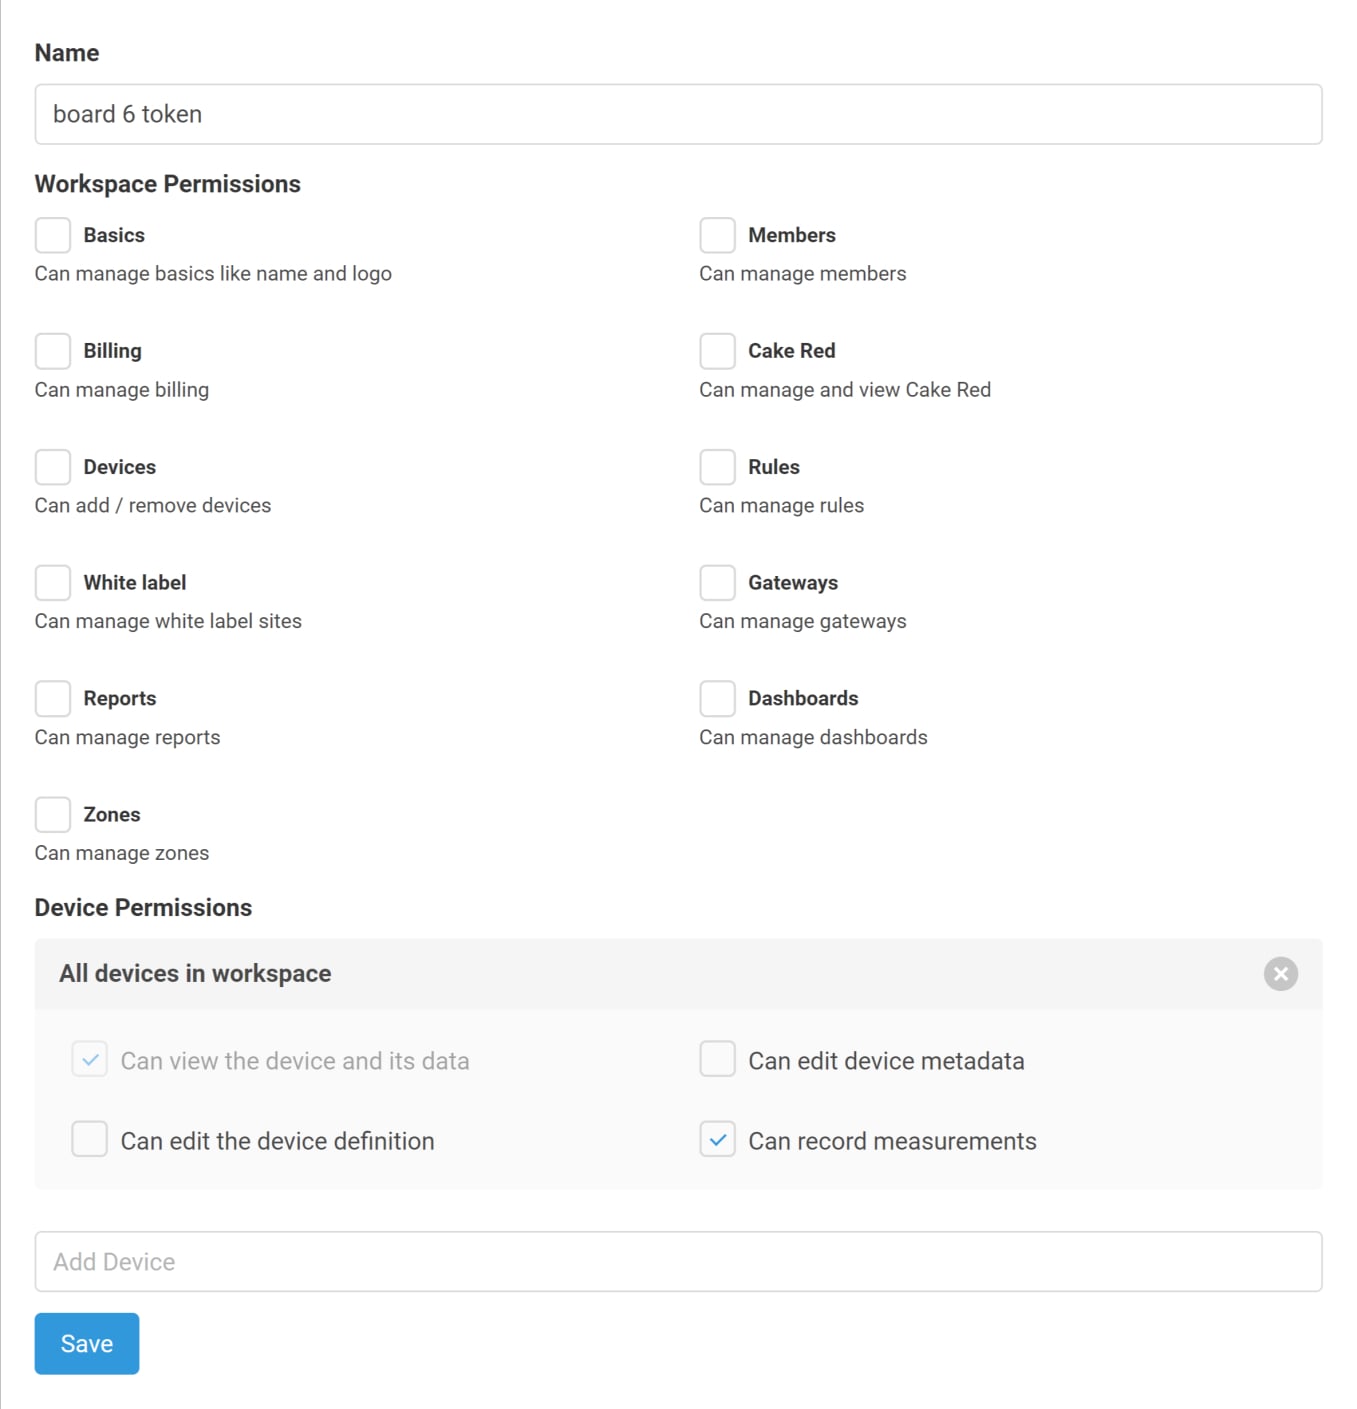Remove the All devices in workspace entry
The image size is (1357, 1409).
coord(1280,973)
